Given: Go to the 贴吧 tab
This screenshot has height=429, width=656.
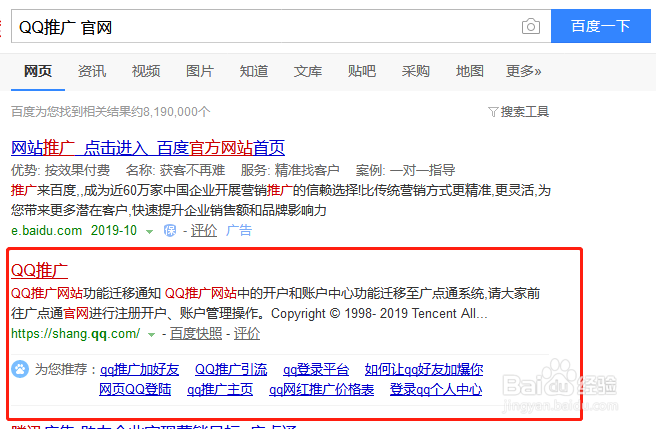Looking at the screenshot, I should coord(361,71).
